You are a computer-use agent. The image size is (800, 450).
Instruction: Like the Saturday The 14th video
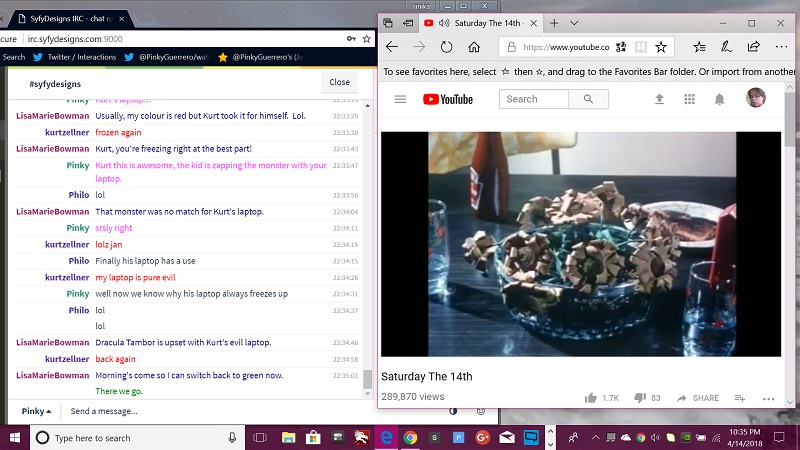point(591,398)
